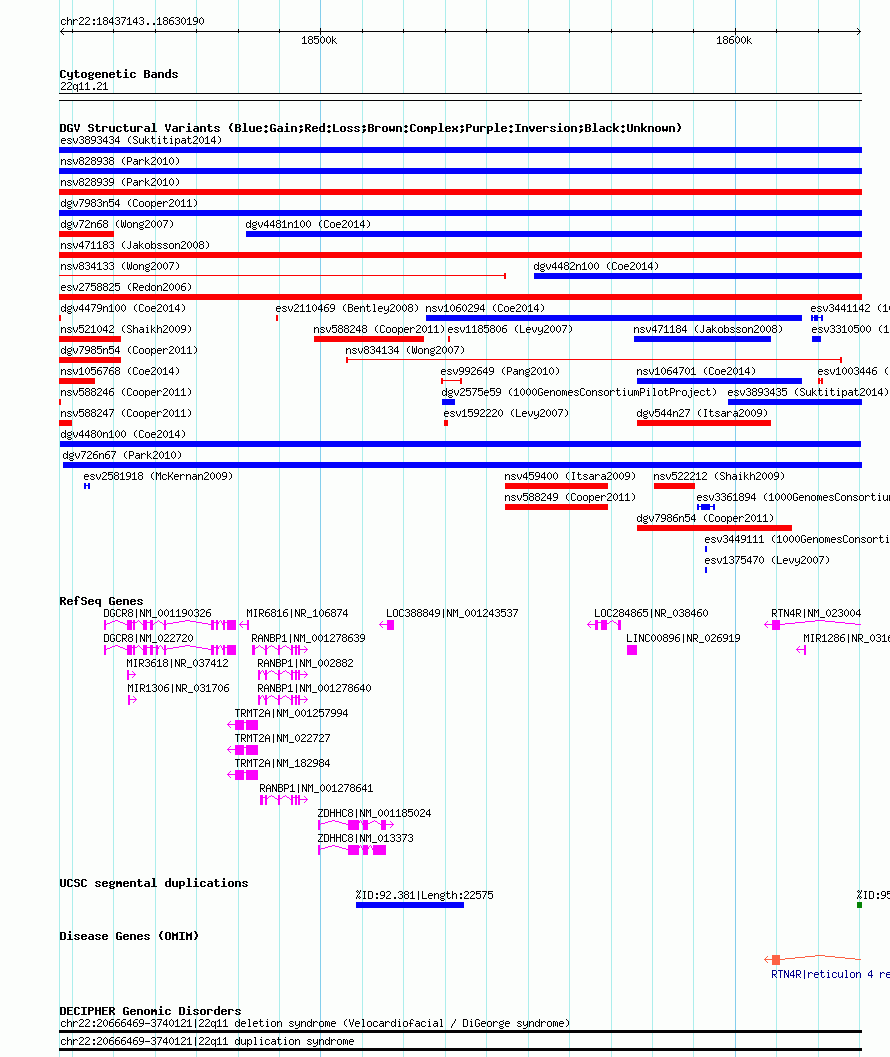Click nsv471183 (Jakobsson2008) full-width variant label
This screenshot has height=1057, width=890.
135,245
